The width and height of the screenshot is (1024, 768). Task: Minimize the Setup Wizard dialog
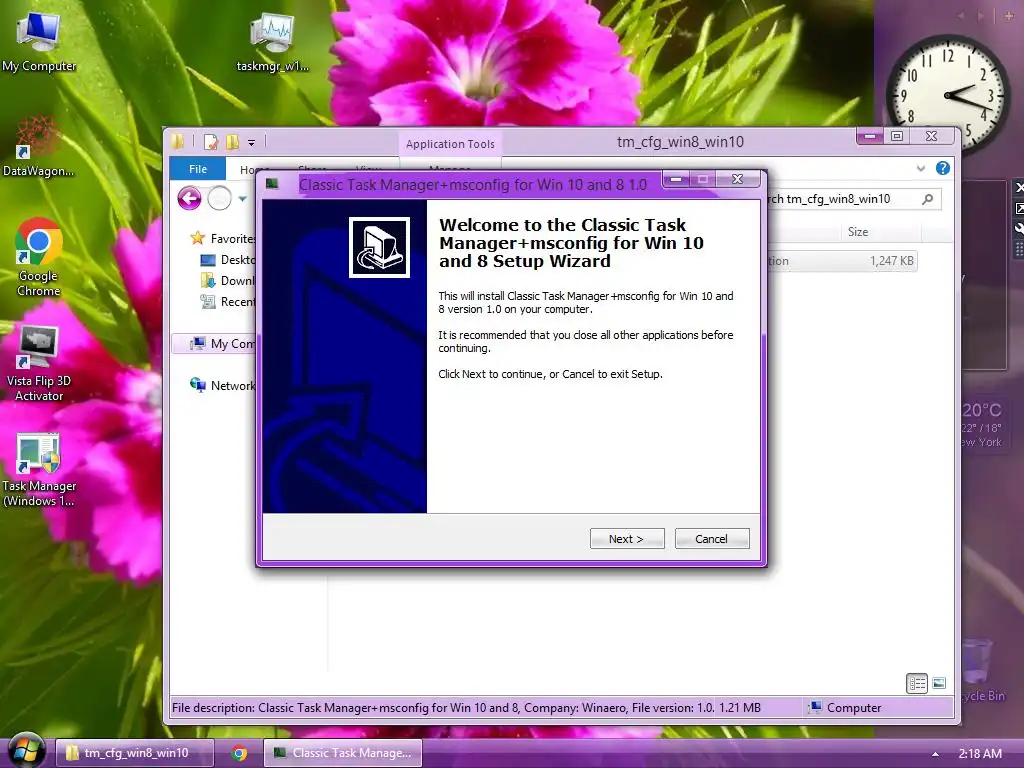click(676, 179)
